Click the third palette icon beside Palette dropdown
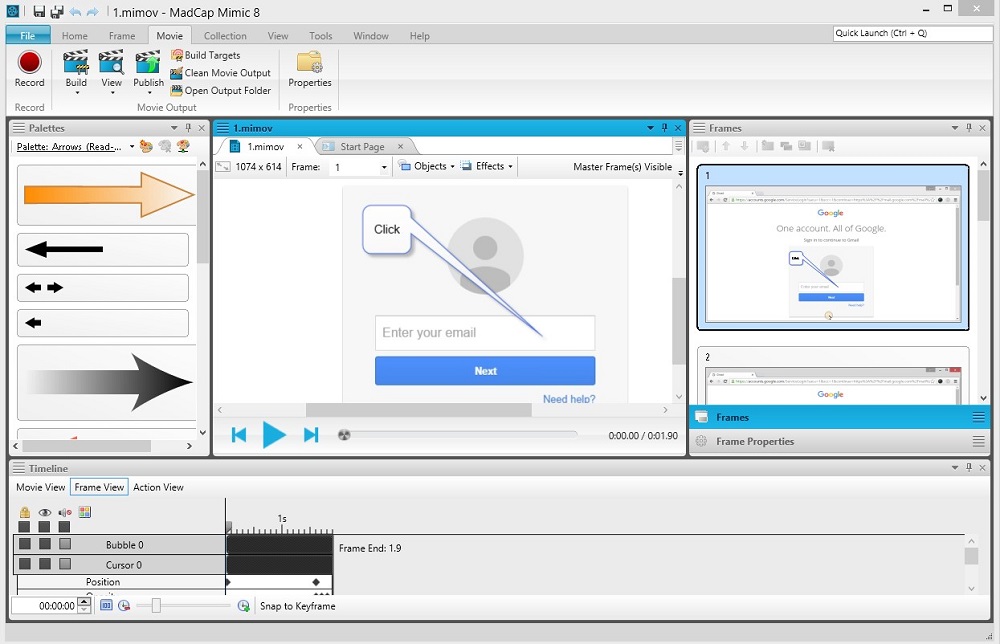Viewport: 1000px width, 644px height. point(183,147)
